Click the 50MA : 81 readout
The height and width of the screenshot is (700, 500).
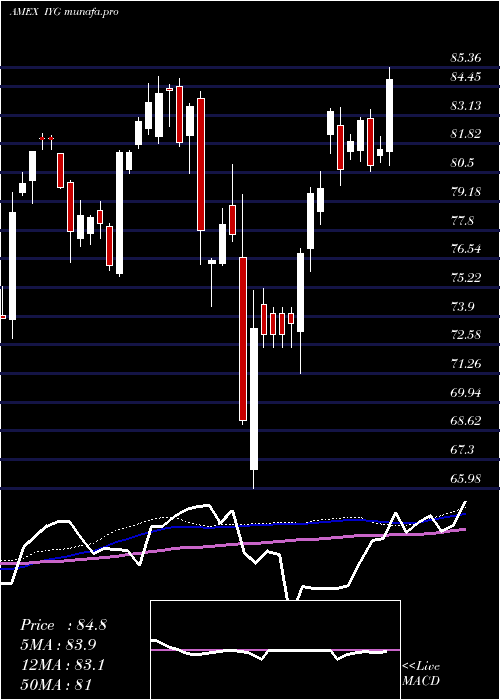coord(56,685)
